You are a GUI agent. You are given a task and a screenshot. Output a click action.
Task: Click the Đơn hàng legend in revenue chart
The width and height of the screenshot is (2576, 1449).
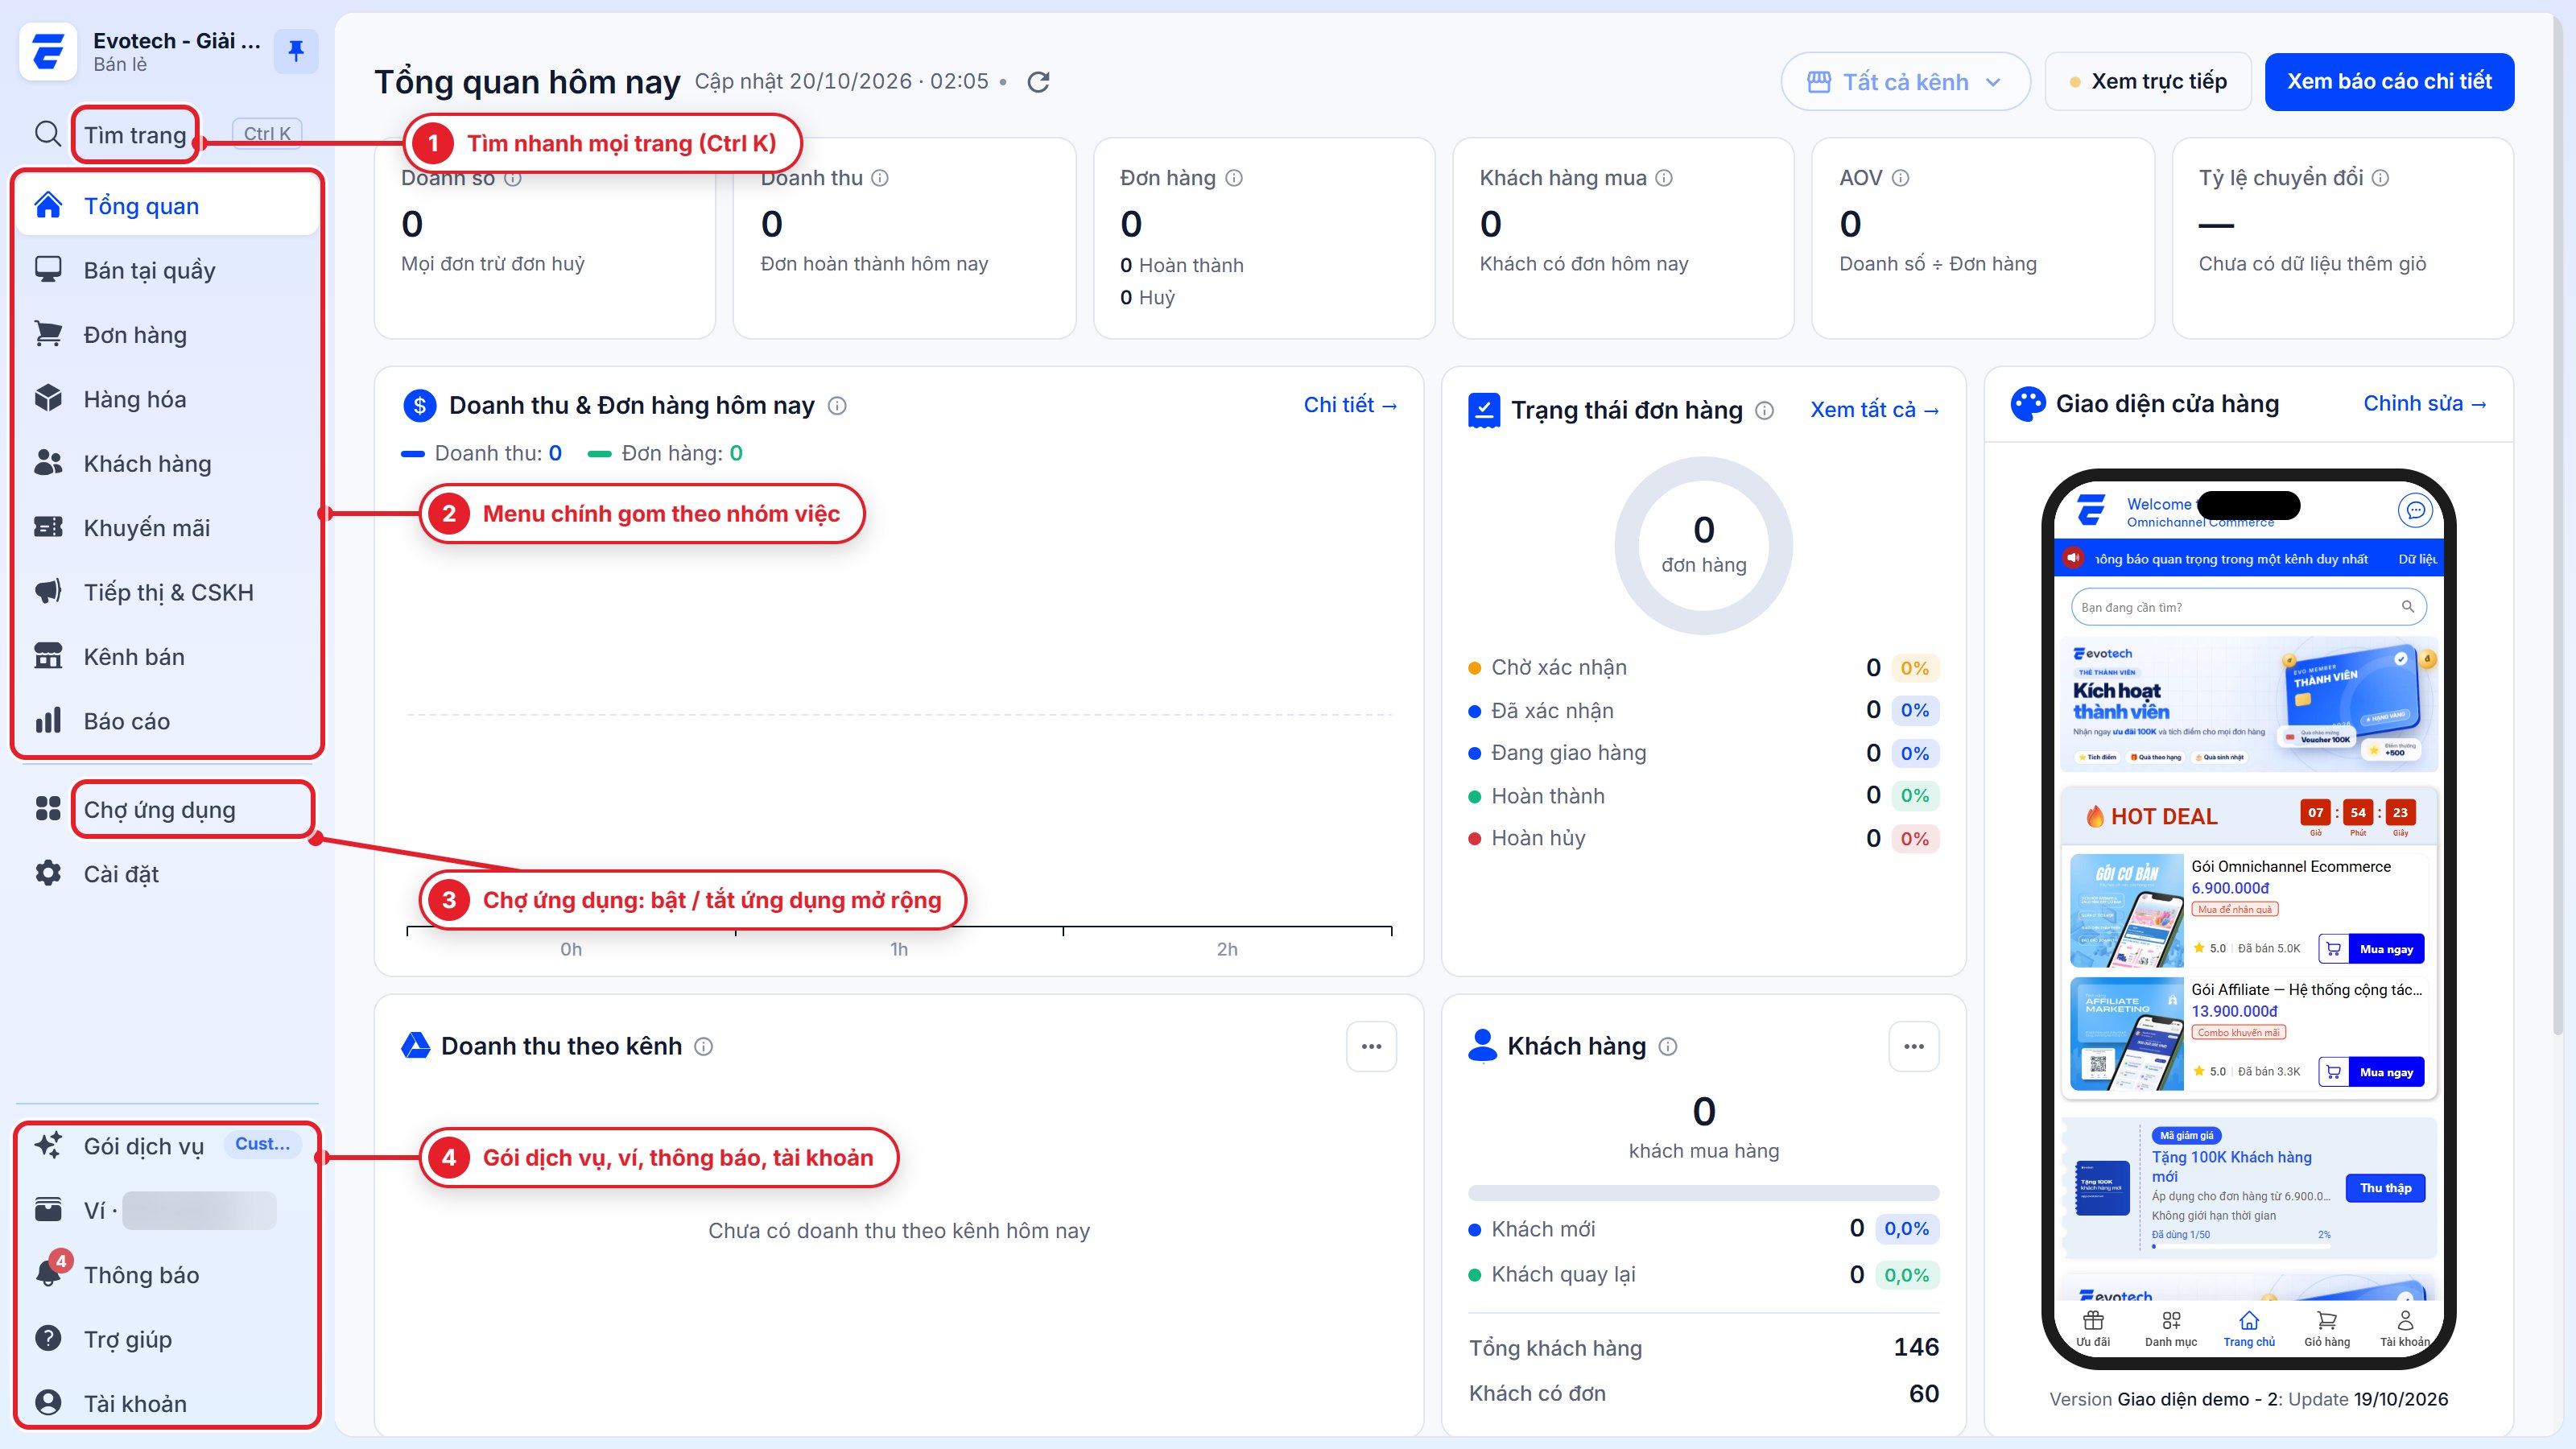(666, 454)
